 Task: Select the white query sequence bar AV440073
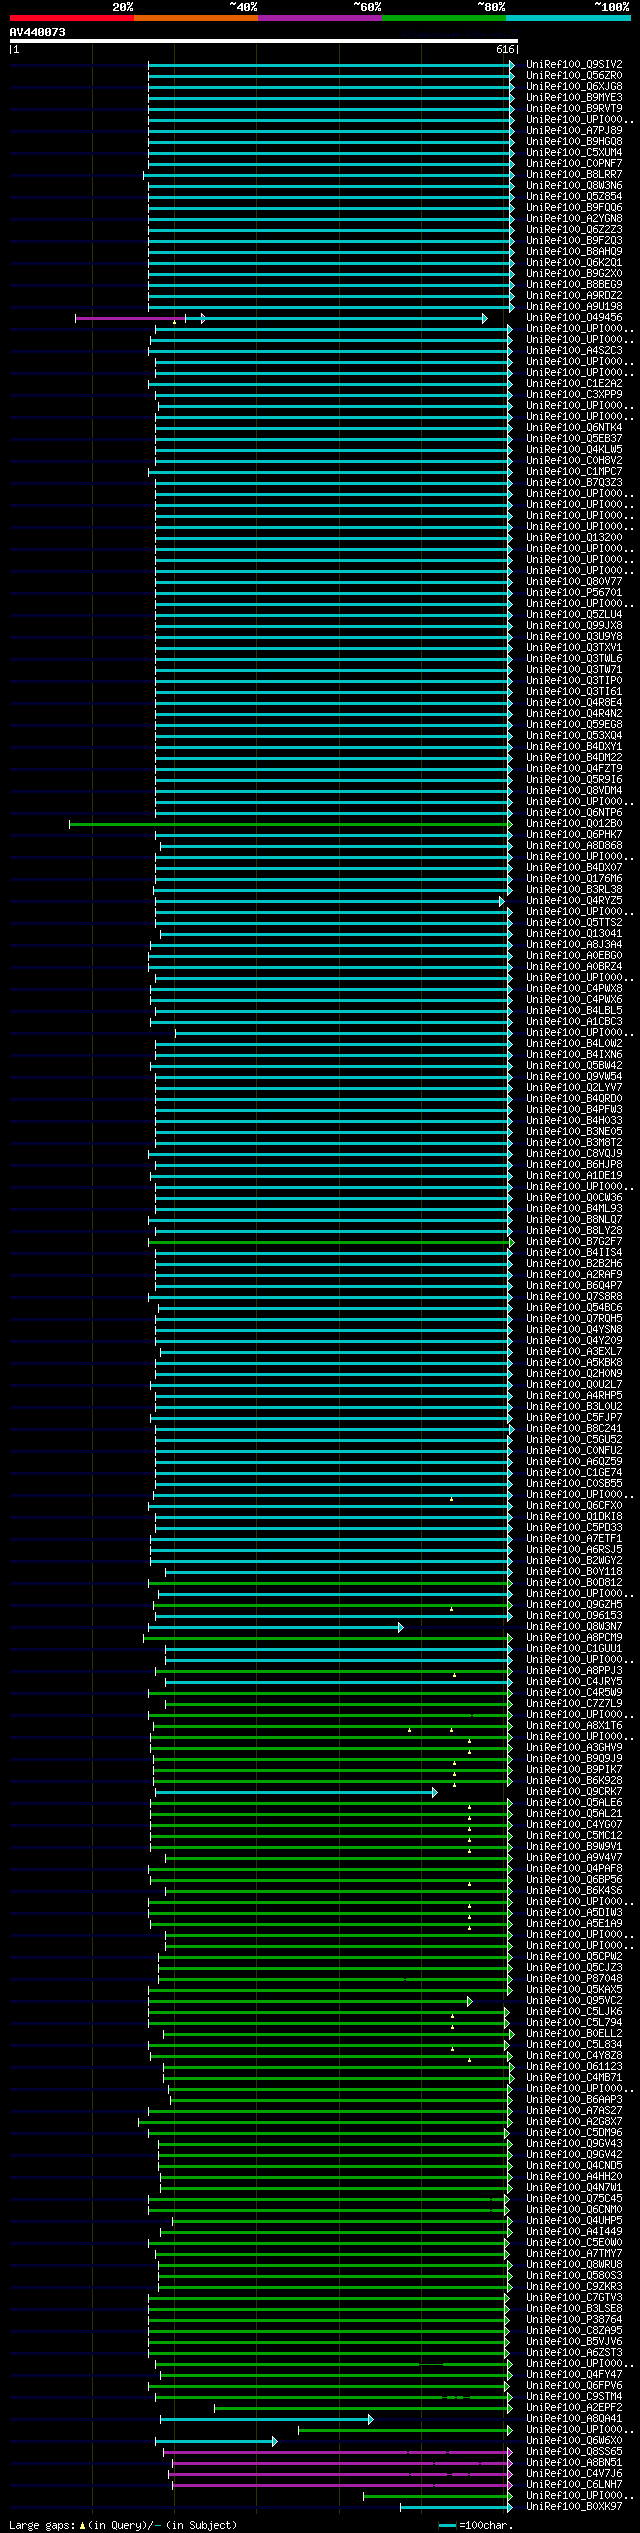click(263, 41)
